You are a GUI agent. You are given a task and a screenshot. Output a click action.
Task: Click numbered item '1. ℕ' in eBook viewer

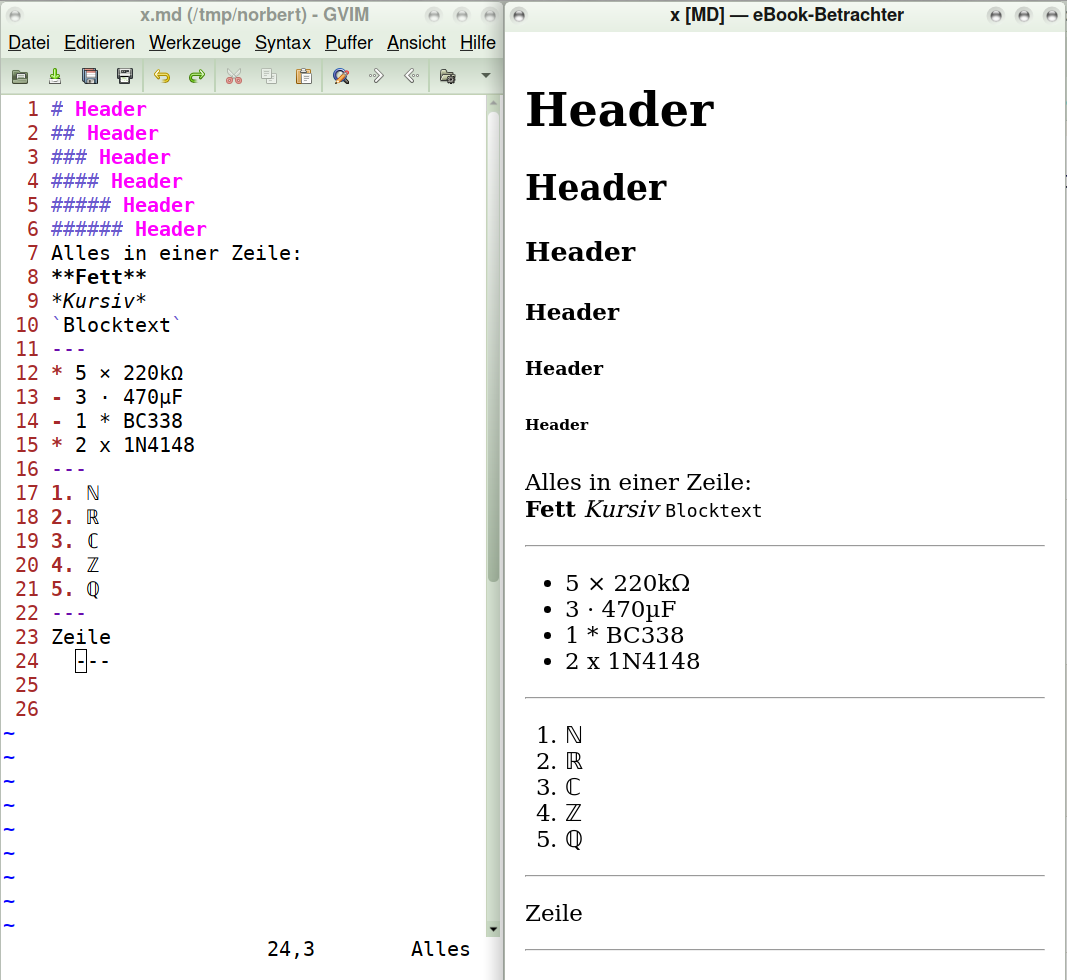point(559,735)
